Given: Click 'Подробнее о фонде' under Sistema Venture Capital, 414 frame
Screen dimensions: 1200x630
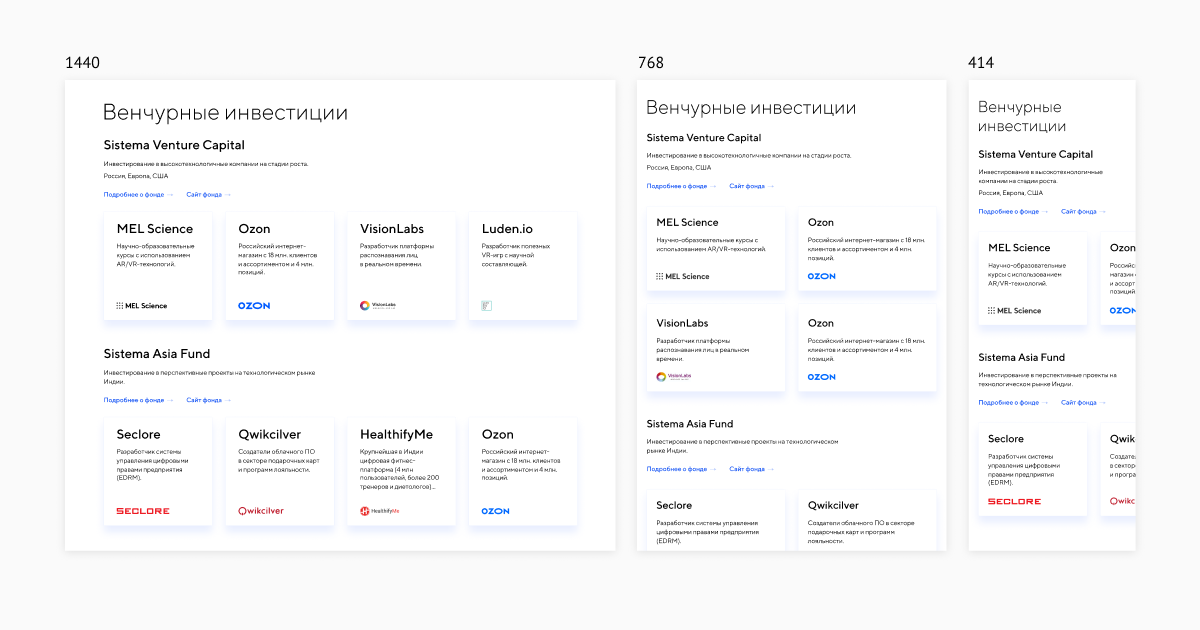Looking at the screenshot, I should click(1014, 212).
